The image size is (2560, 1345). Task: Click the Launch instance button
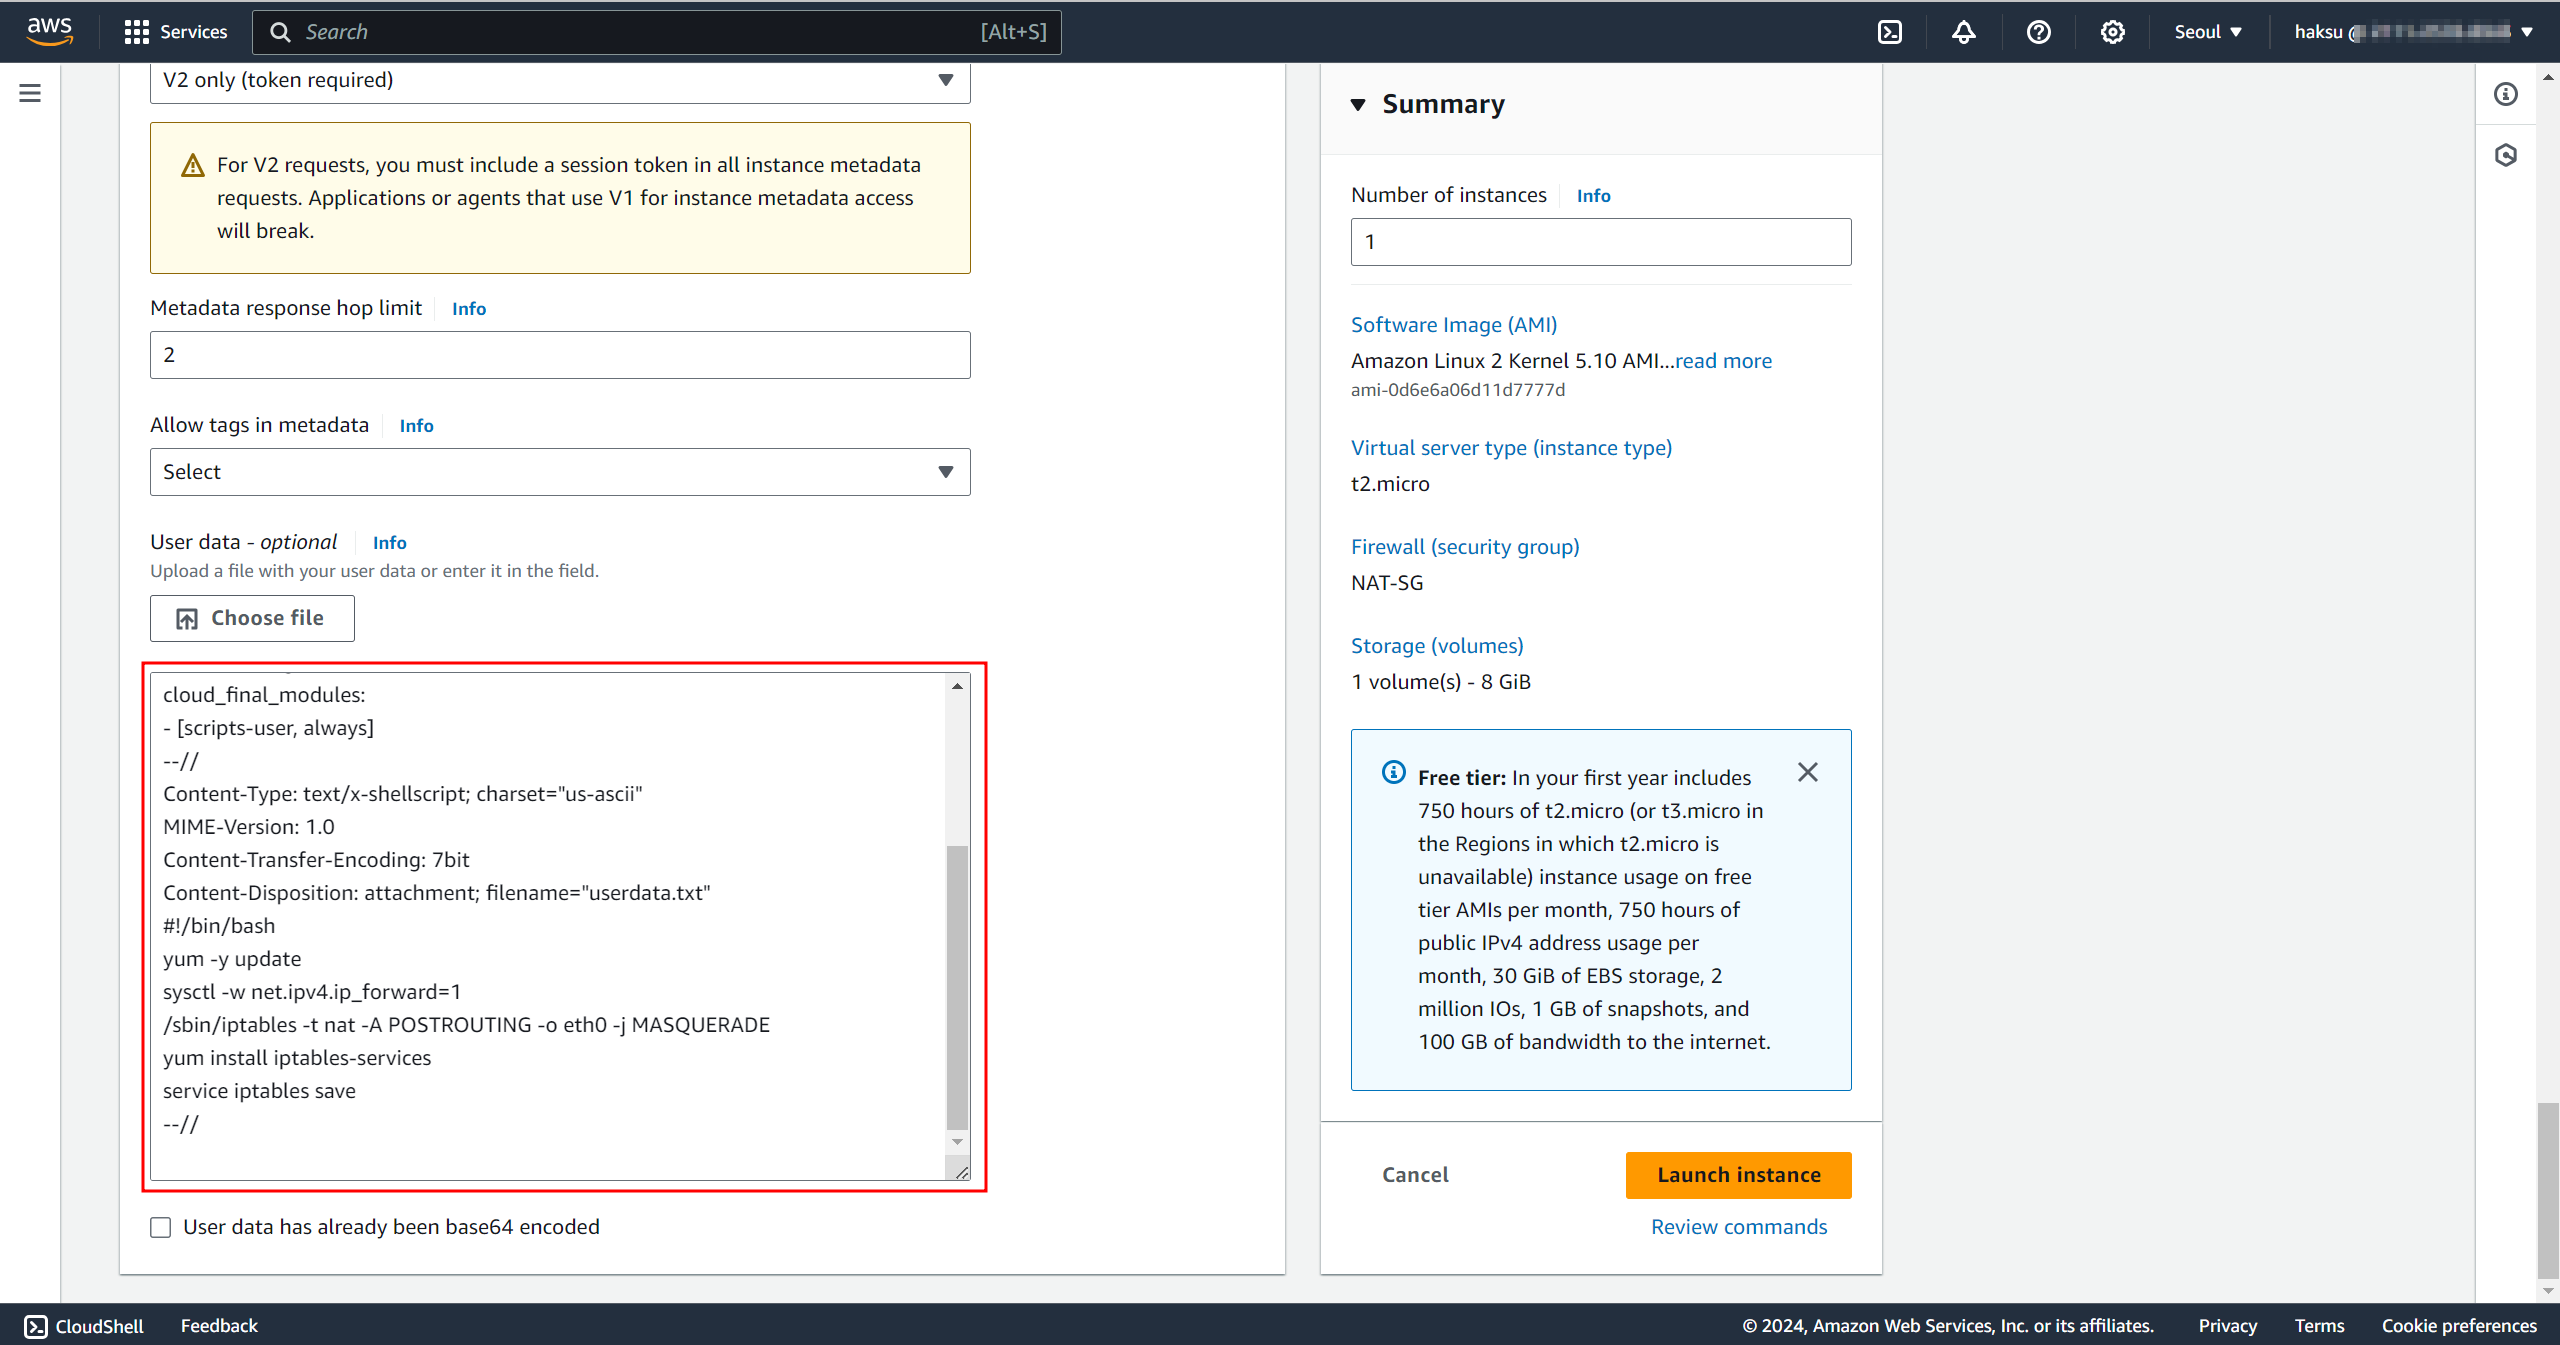pyautogui.click(x=1738, y=1175)
